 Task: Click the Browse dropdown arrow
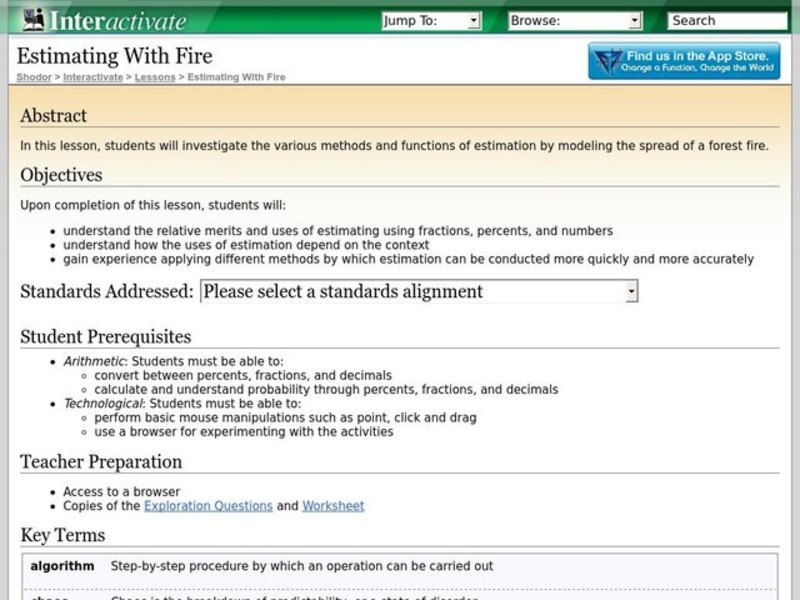click(x=634, y=19)
